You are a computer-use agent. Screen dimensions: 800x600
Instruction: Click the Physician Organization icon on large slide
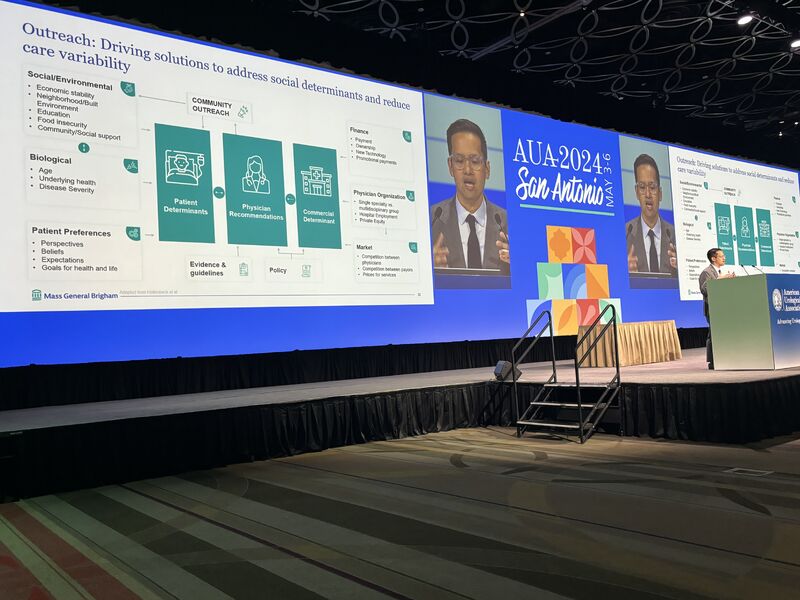(x=410, y=196)
